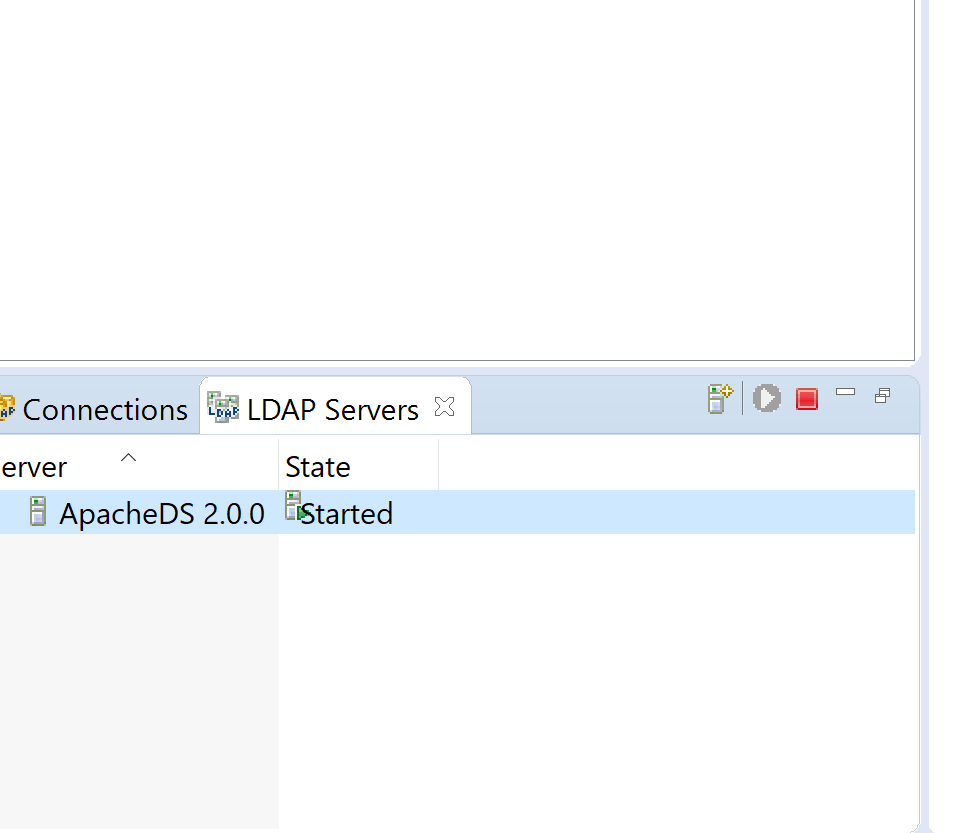
Task: Stop the server with red square icon
Action: 806,399
